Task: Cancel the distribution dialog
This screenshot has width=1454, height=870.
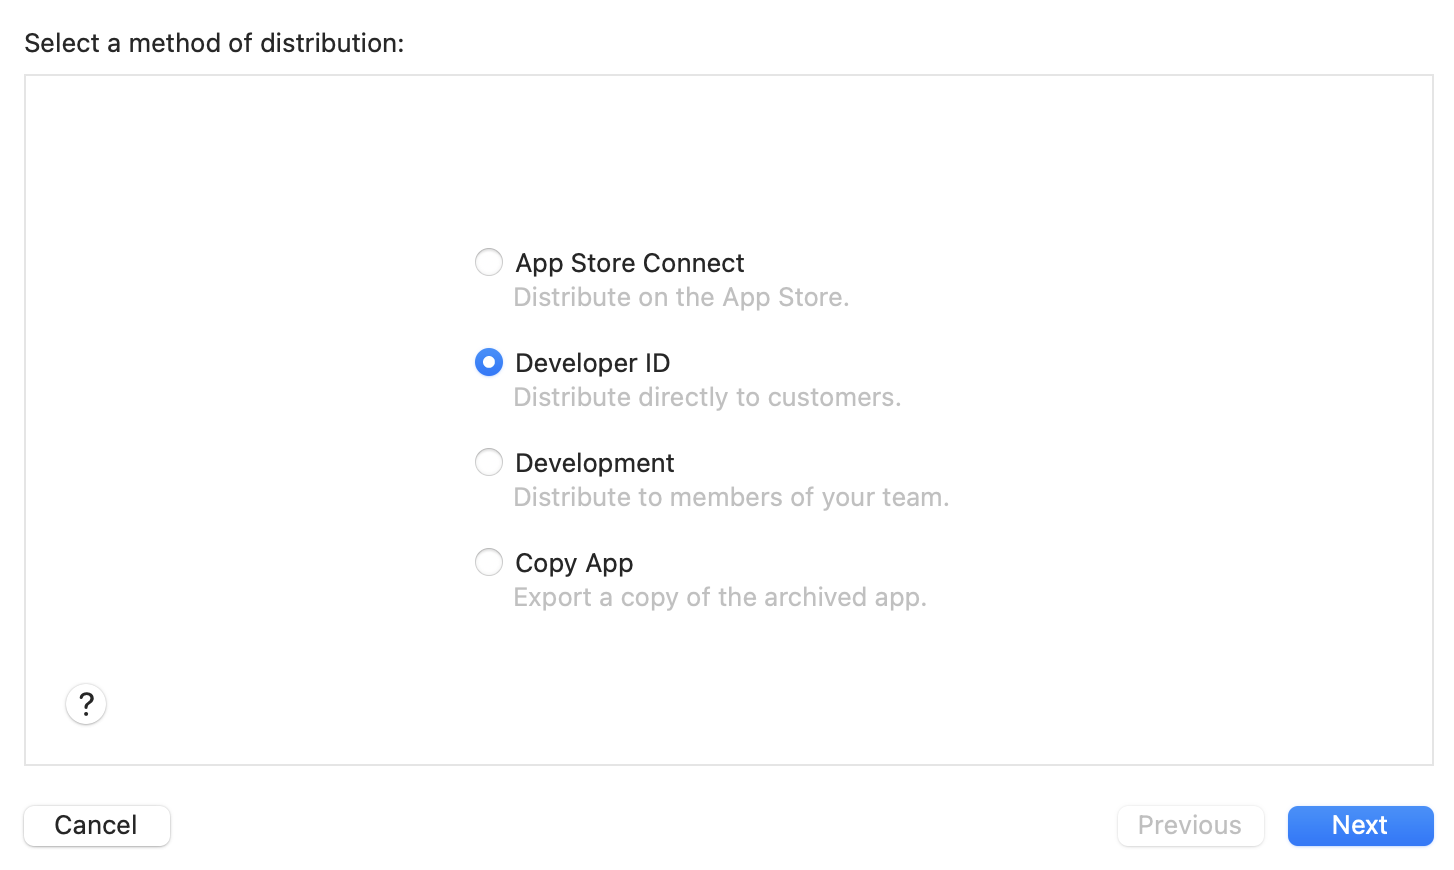Action: tap(96, 825)
